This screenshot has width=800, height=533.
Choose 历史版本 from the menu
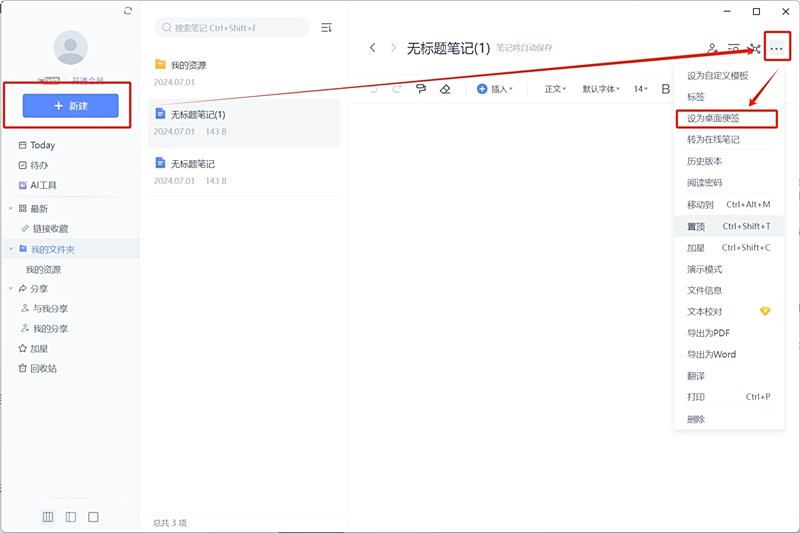[x=729, y=161]
